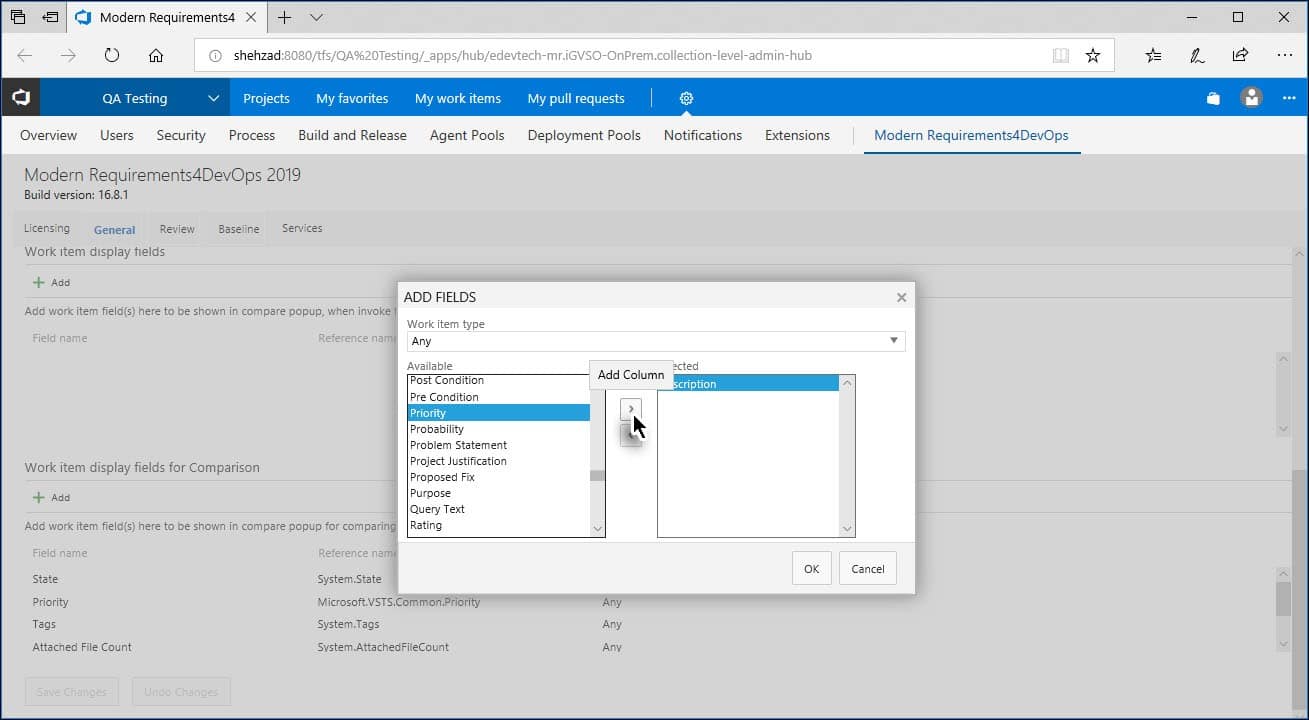Switch to the Extensions tab
1309x720 pixels.
pyautogui.click(x=797, y=135)
